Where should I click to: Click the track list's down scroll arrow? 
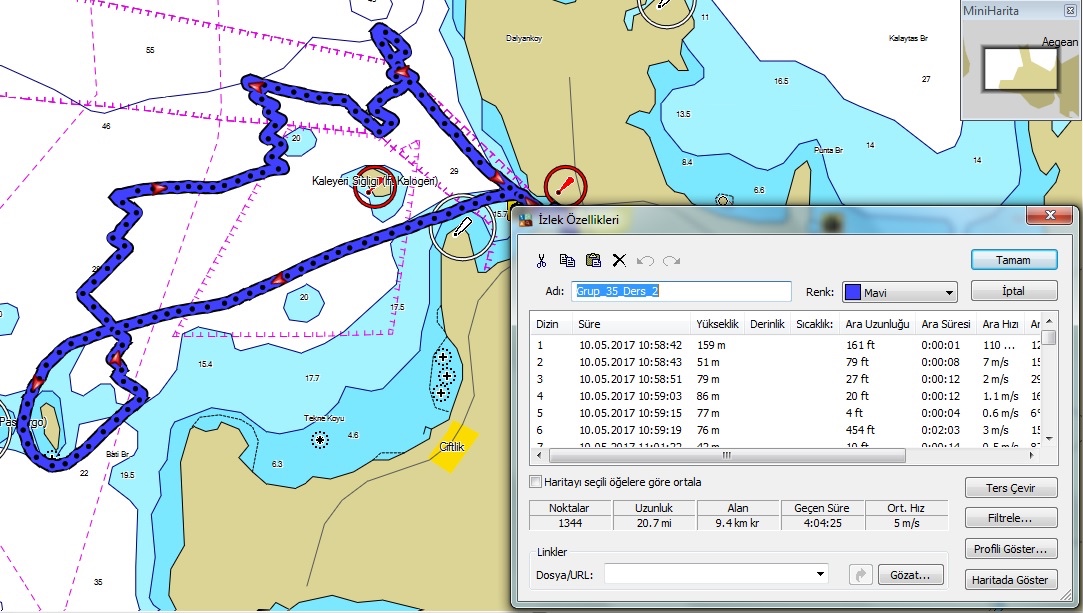click(1049, 439)
